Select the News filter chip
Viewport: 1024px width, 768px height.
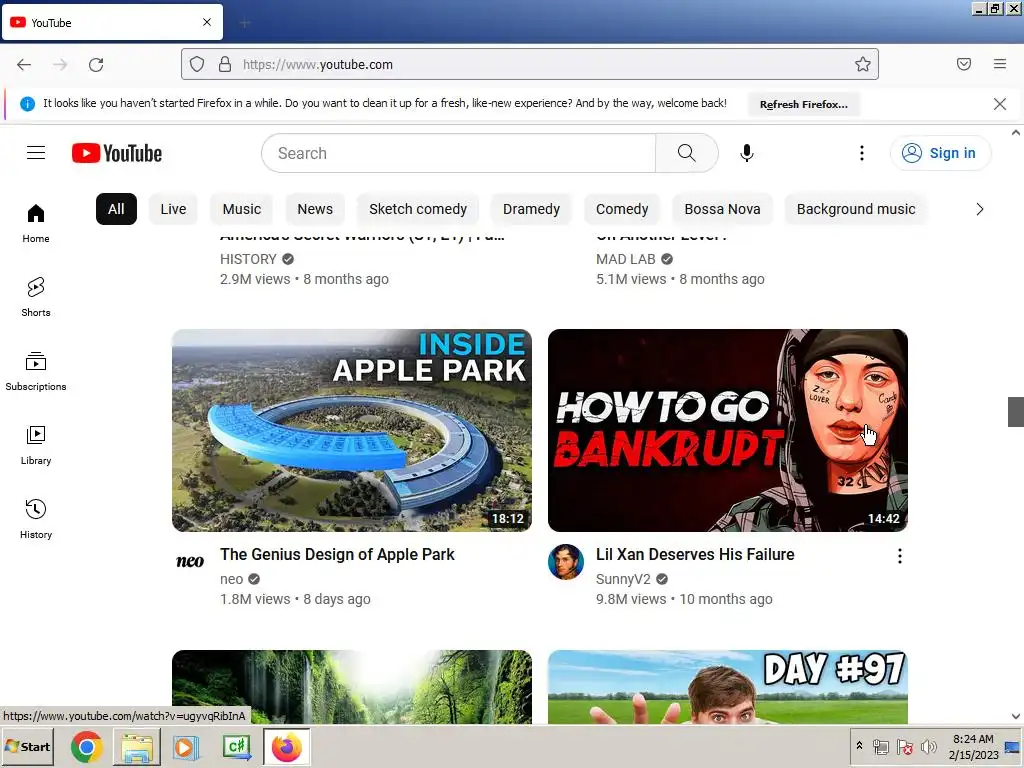(x=315, y=209)
